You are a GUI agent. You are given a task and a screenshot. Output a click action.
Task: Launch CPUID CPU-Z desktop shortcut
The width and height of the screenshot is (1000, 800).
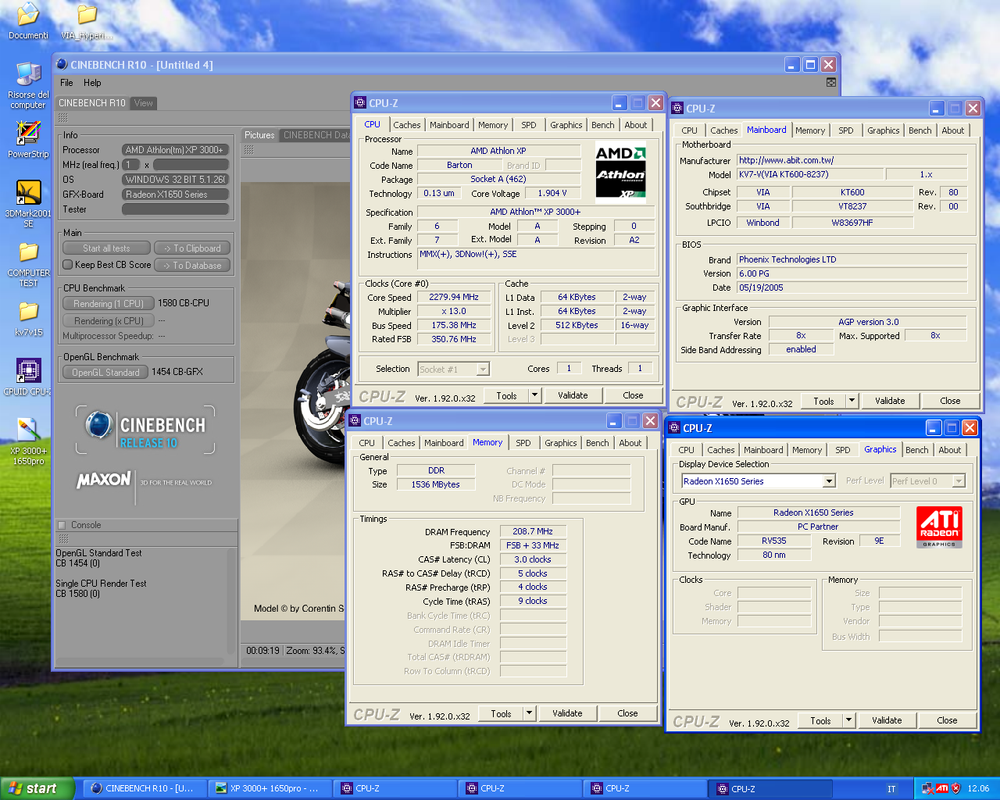click(27, 371)
